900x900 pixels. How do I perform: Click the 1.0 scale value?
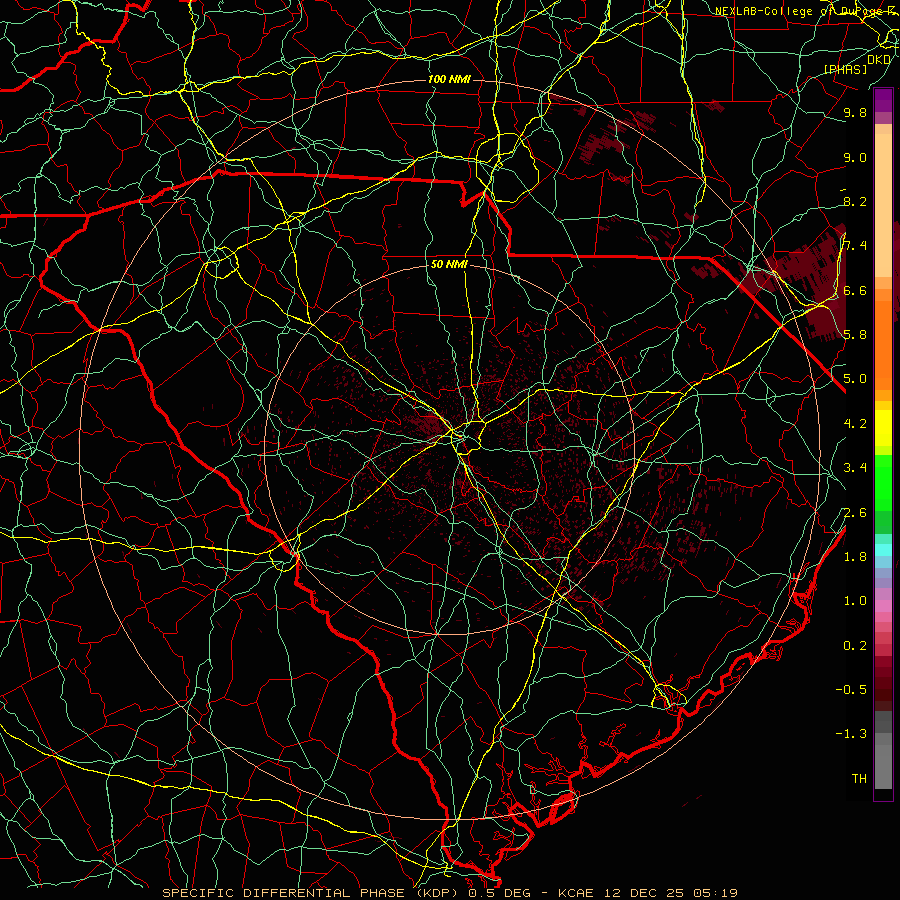tap(855, 601)
